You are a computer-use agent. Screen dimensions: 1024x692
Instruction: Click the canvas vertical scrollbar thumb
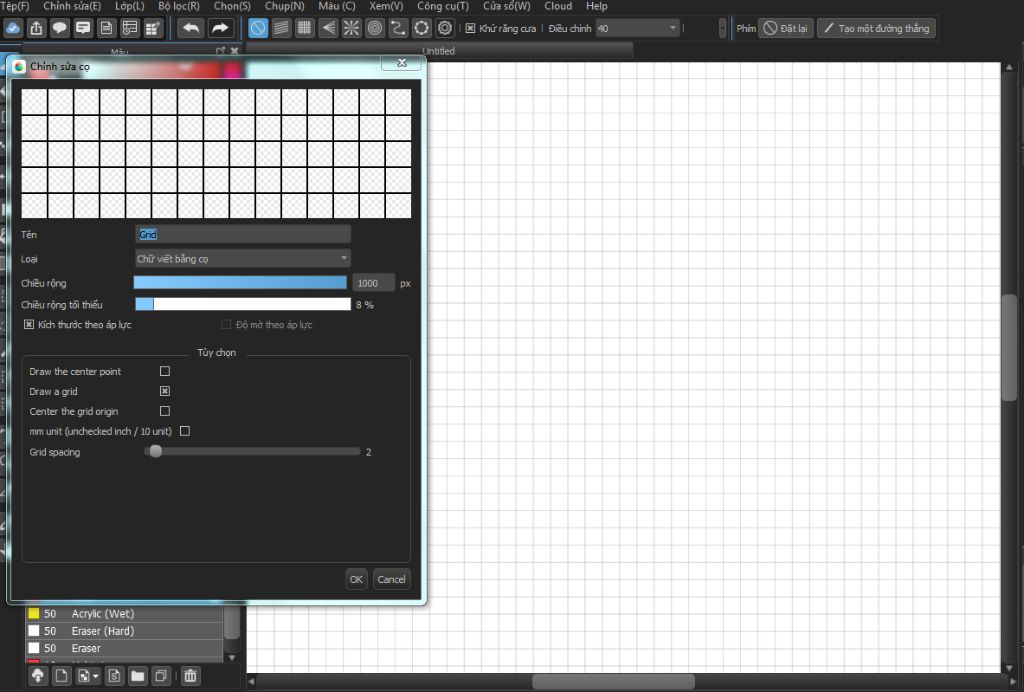[1009, 347]
